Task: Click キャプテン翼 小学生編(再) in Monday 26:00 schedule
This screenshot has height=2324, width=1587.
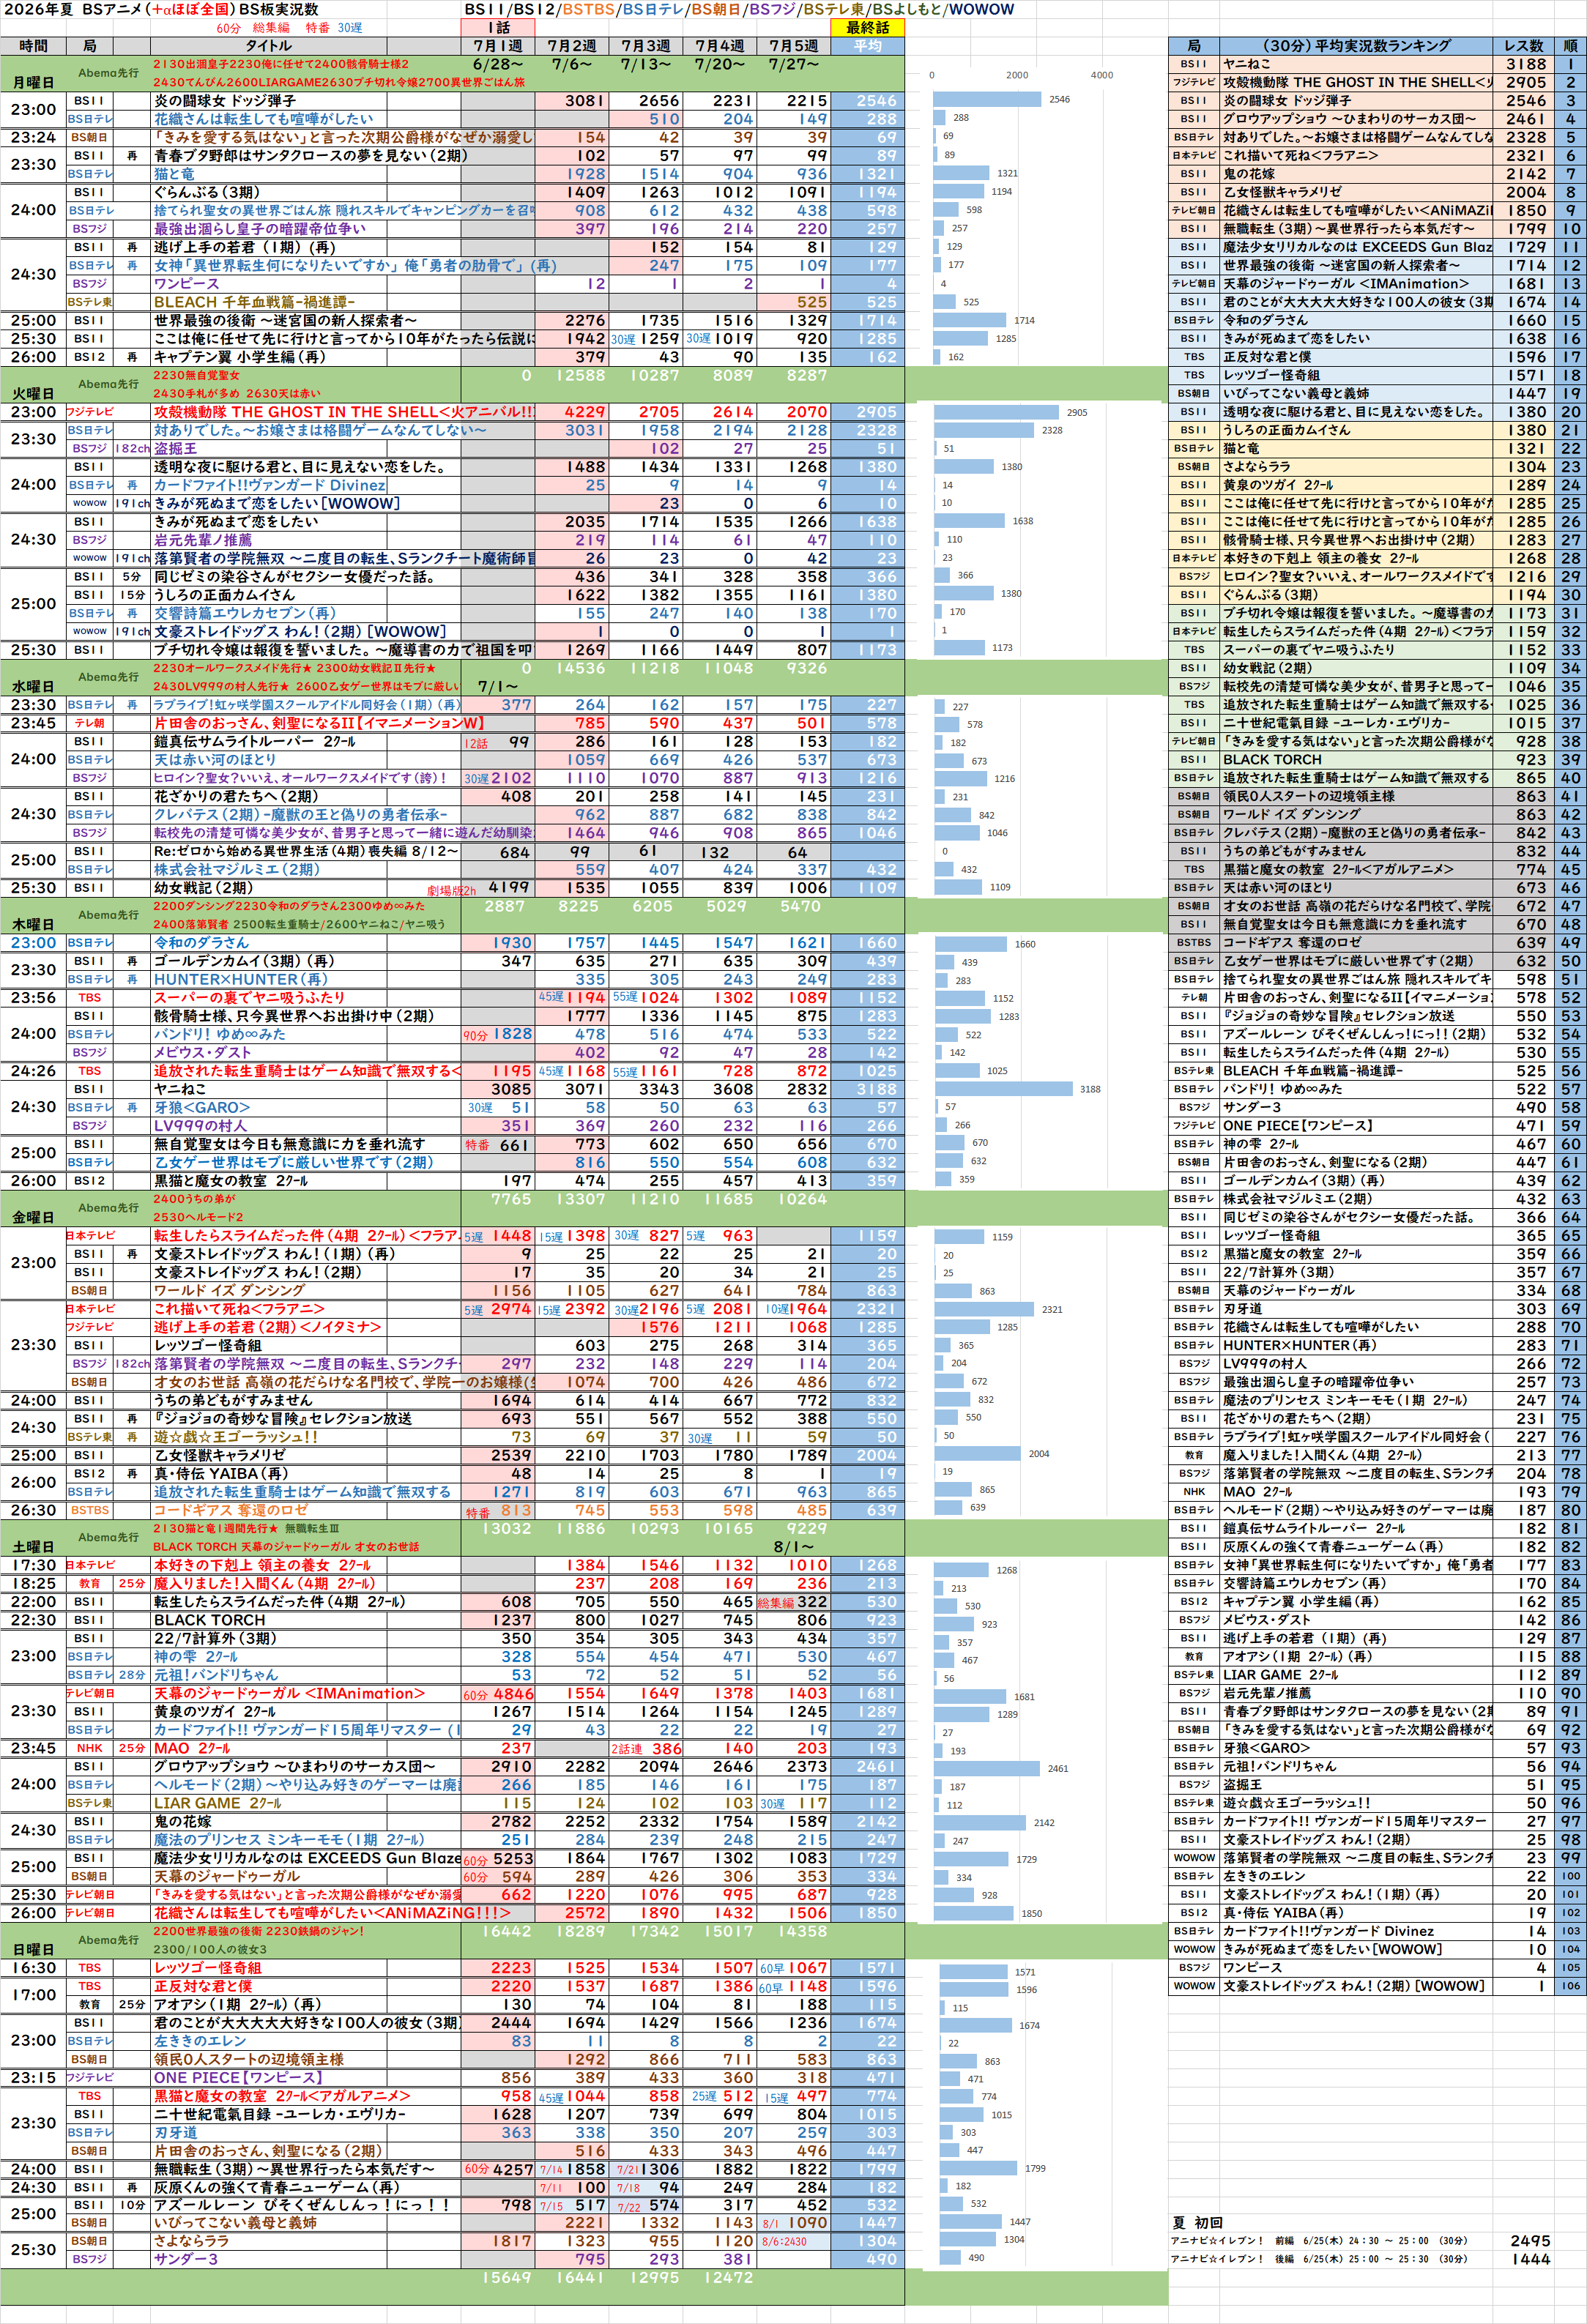Action: click(239, 357)
